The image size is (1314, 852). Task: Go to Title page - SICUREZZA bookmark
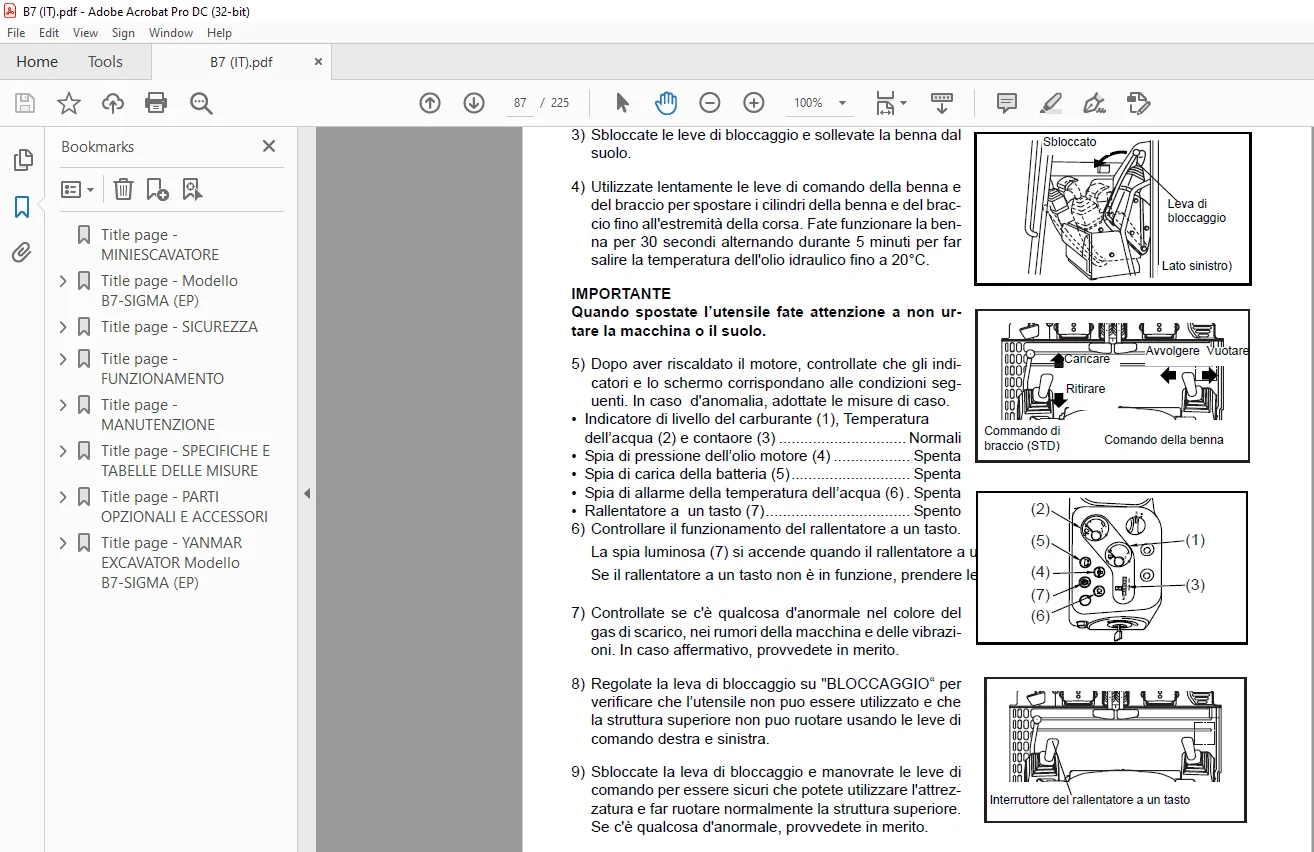click(x=179, y=327)
